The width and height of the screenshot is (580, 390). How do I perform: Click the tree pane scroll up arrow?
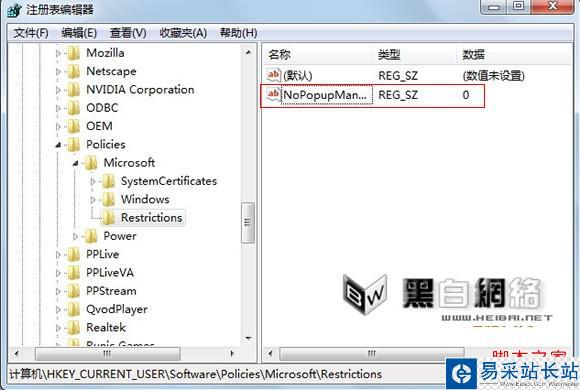pos(248,53)
